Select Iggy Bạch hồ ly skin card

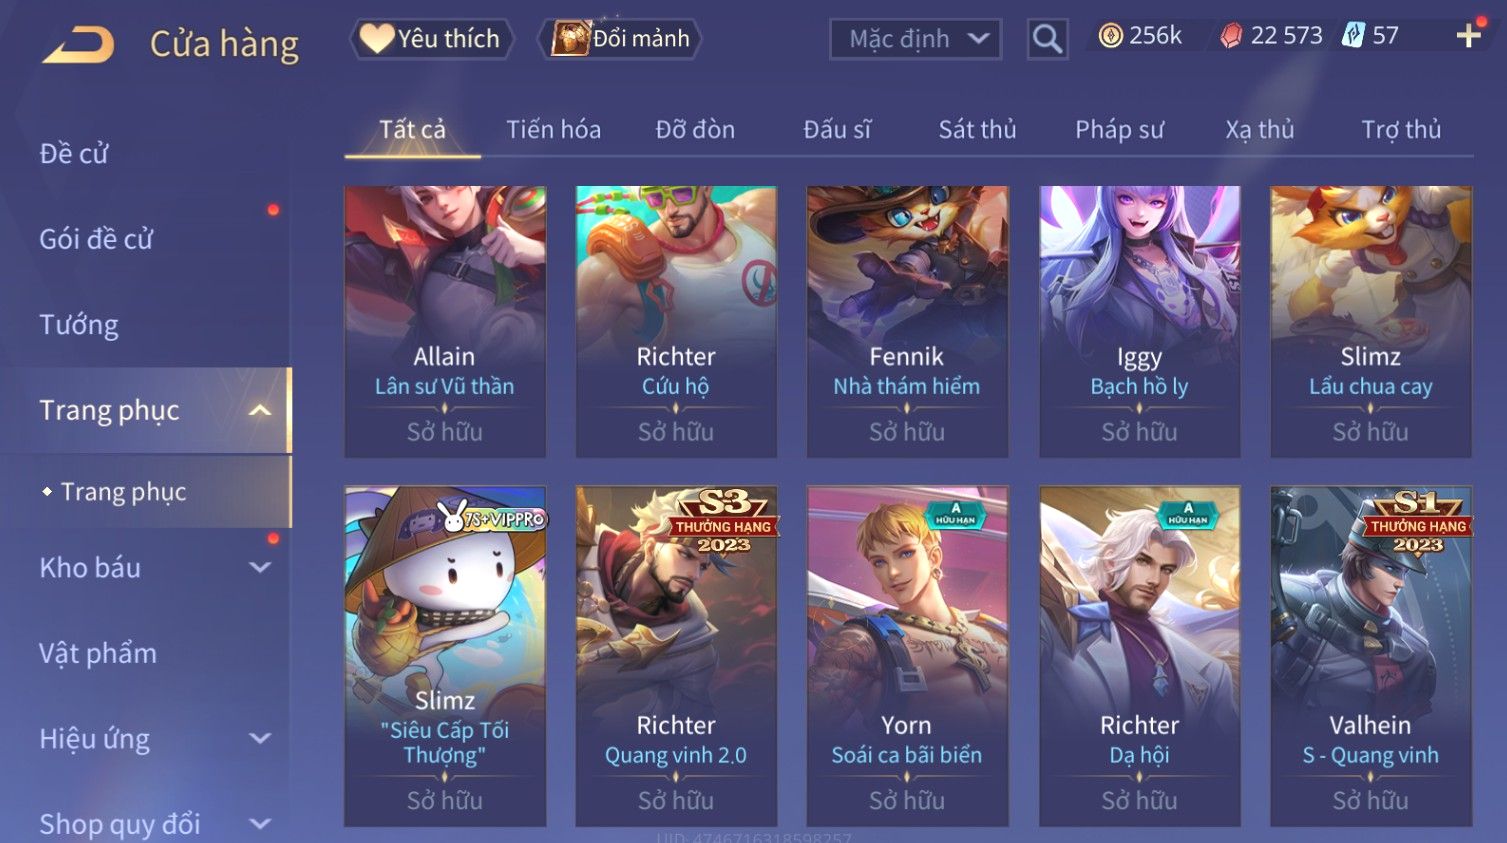click(1139, 321)
